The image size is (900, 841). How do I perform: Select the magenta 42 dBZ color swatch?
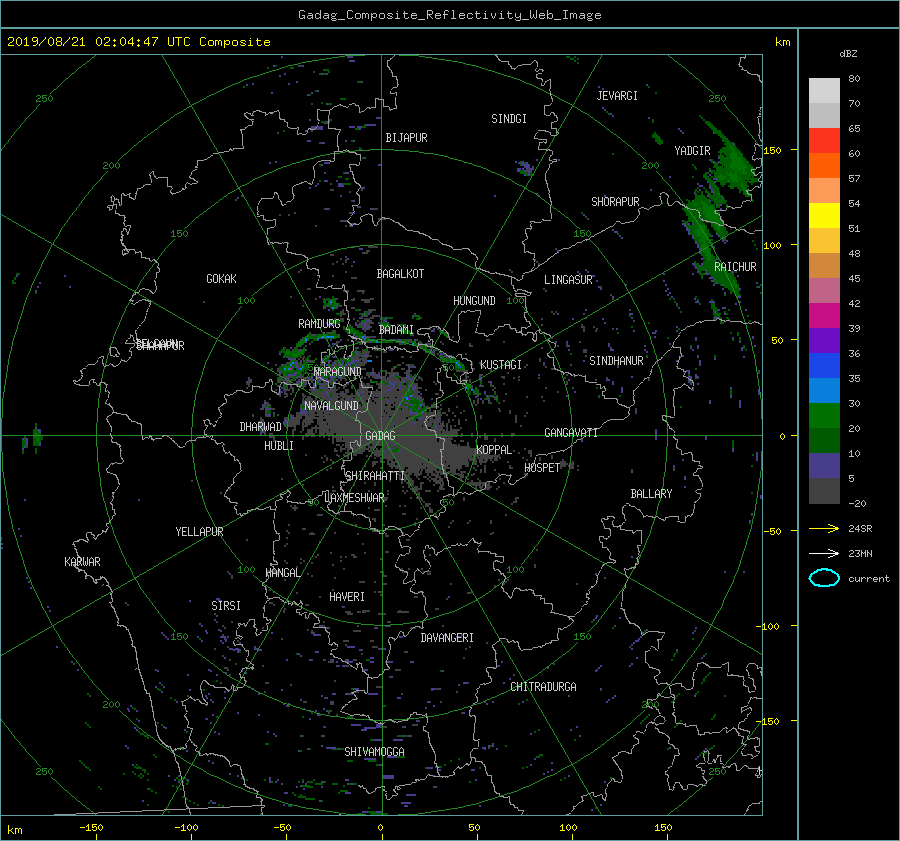pyautogui.click(x=824, y=316)
